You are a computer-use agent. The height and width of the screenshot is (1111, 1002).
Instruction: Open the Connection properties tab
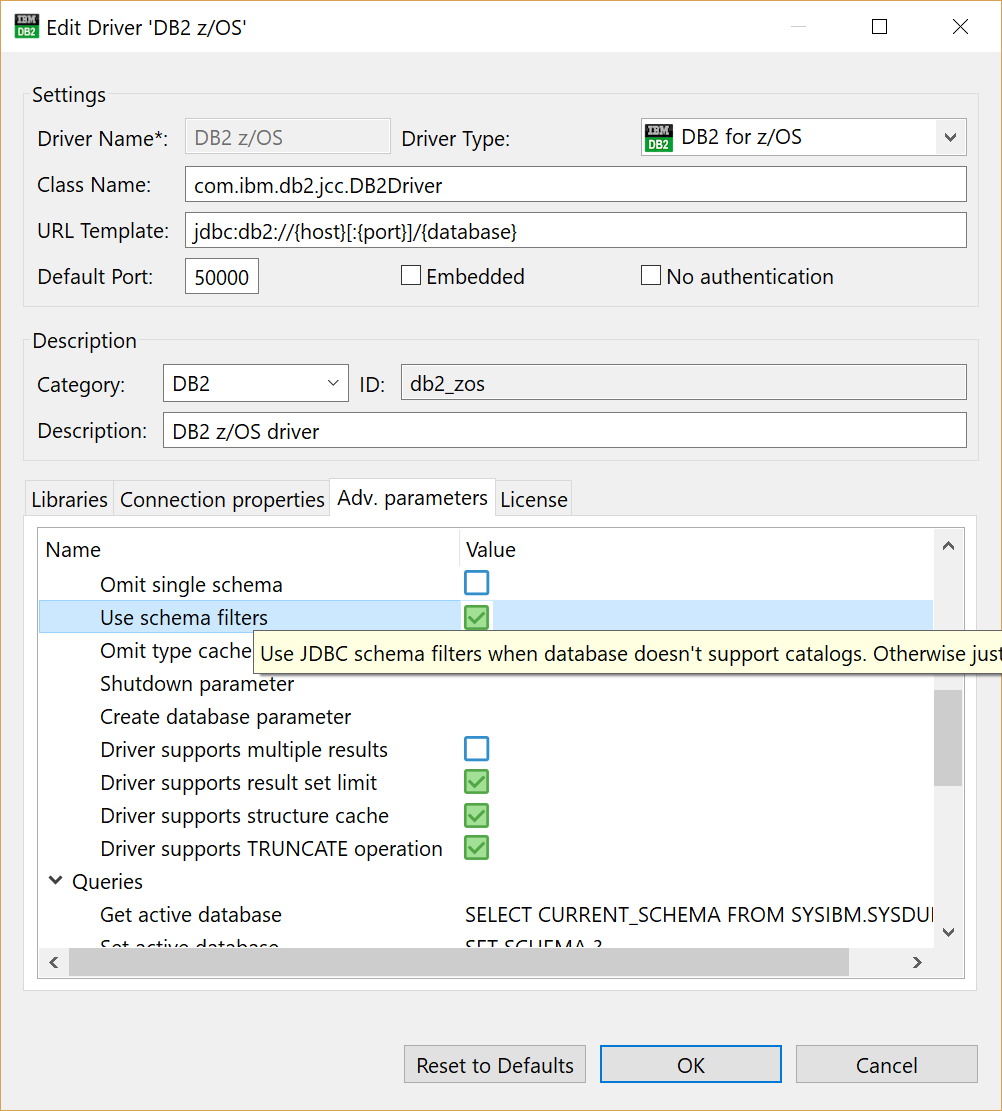(x=222, y=500)
